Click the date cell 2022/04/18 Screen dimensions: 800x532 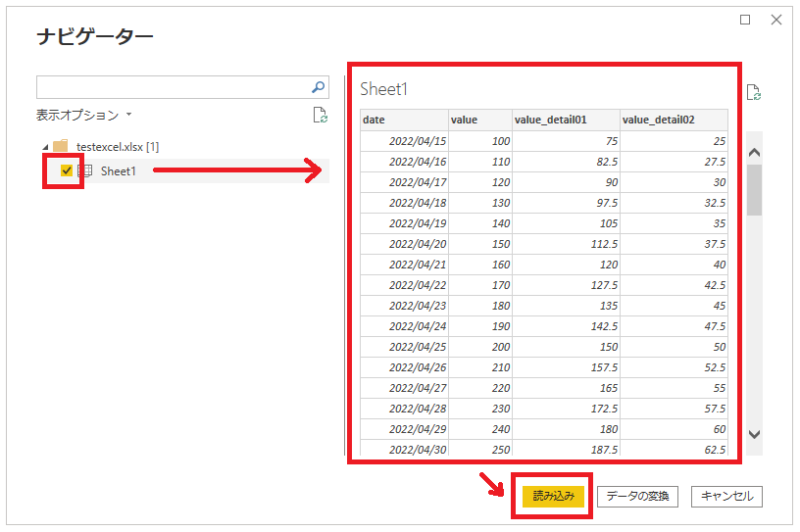coord(404,203)
